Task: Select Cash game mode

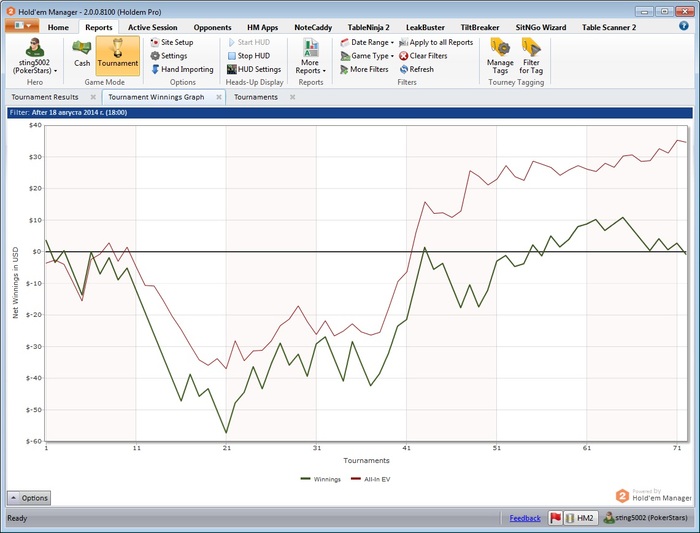Action: (82, 54)
